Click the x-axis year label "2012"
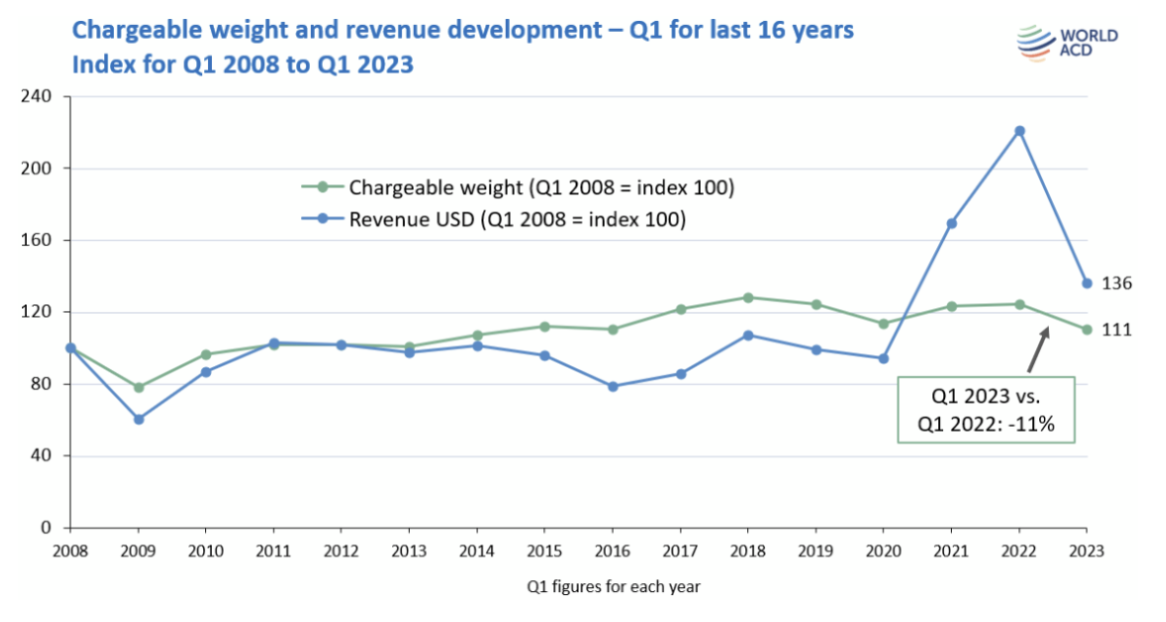Screen dimensions: 1166x622 point(341,551)
